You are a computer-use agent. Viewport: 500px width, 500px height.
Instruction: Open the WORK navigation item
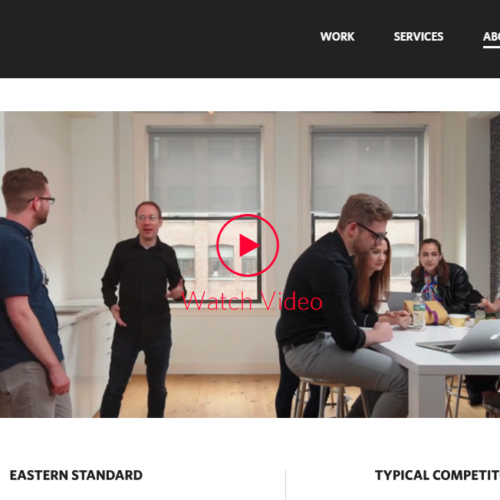tap(337, 37)
